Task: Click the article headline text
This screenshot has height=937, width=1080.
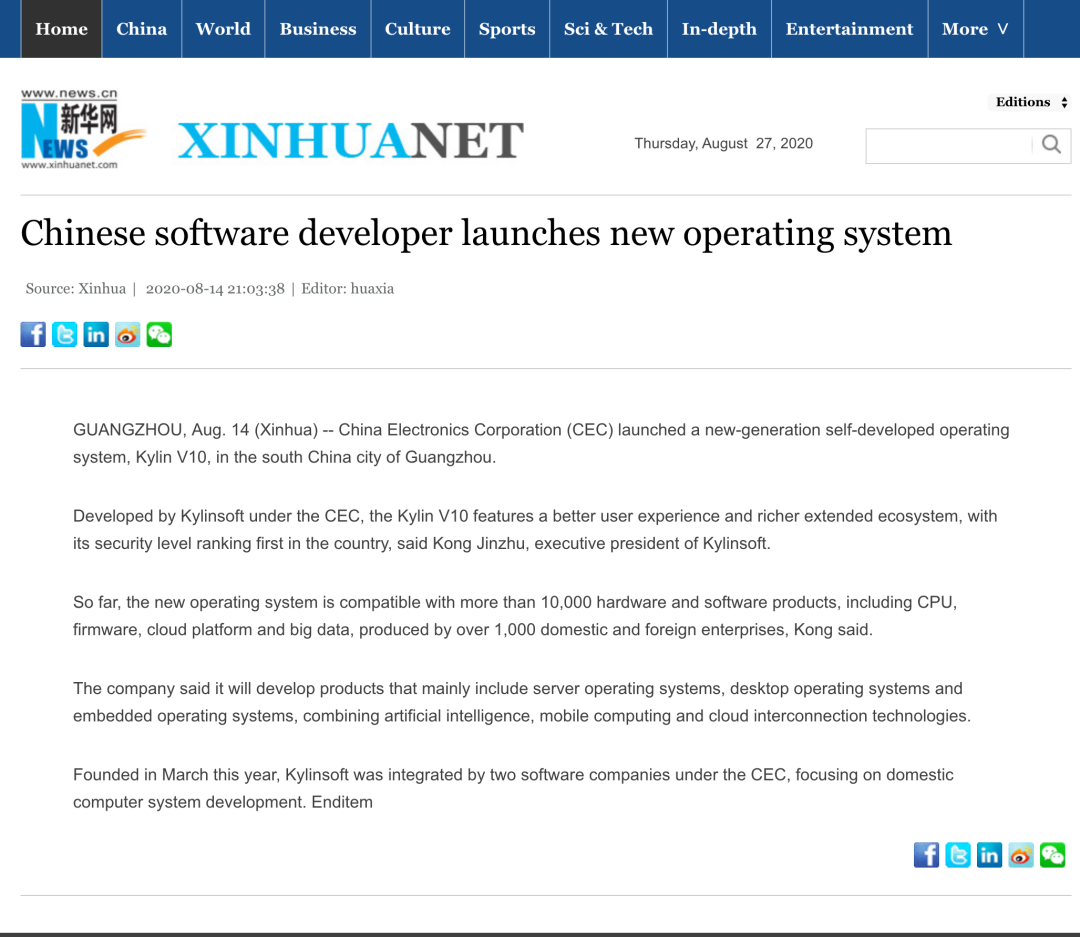Action: click(x=486, y=234)
